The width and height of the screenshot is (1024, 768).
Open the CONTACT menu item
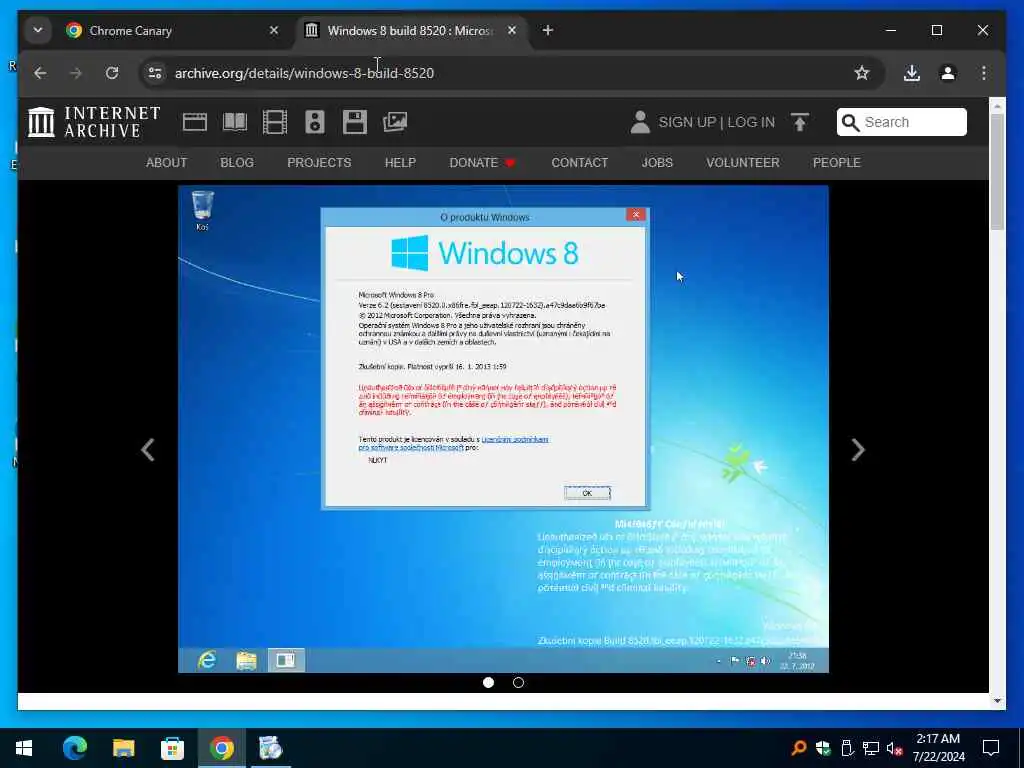click(x=580, y=163)
